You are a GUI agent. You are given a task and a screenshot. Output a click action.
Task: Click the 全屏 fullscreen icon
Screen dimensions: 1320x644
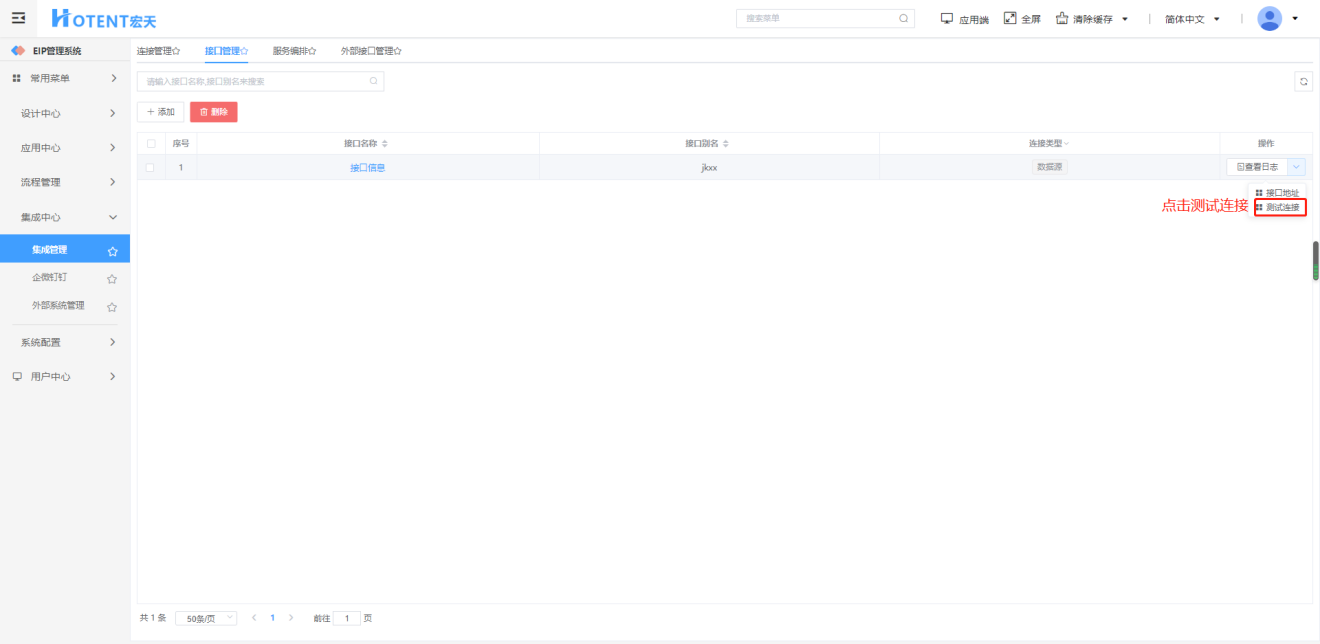(1010, 18)
